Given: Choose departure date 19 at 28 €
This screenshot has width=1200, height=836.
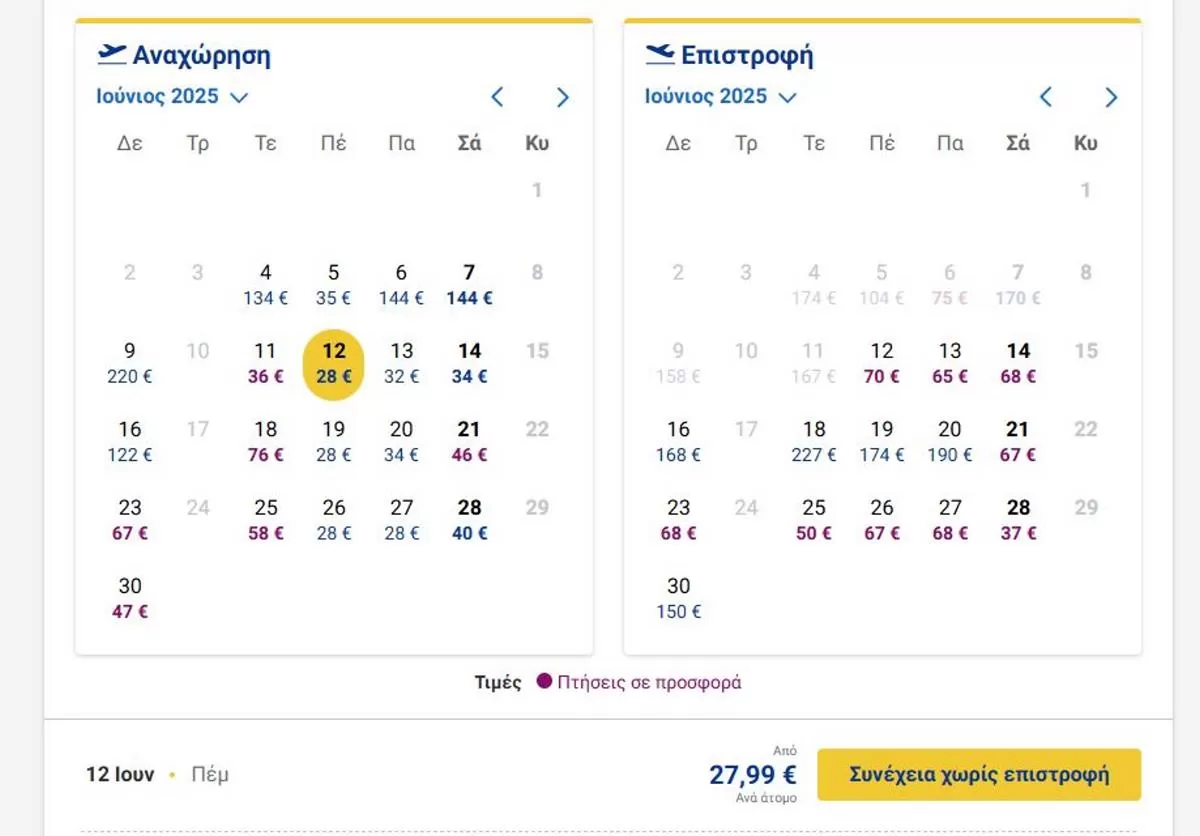Looking at the screenshot, I should pyautogui.click(x=333, y=441).
